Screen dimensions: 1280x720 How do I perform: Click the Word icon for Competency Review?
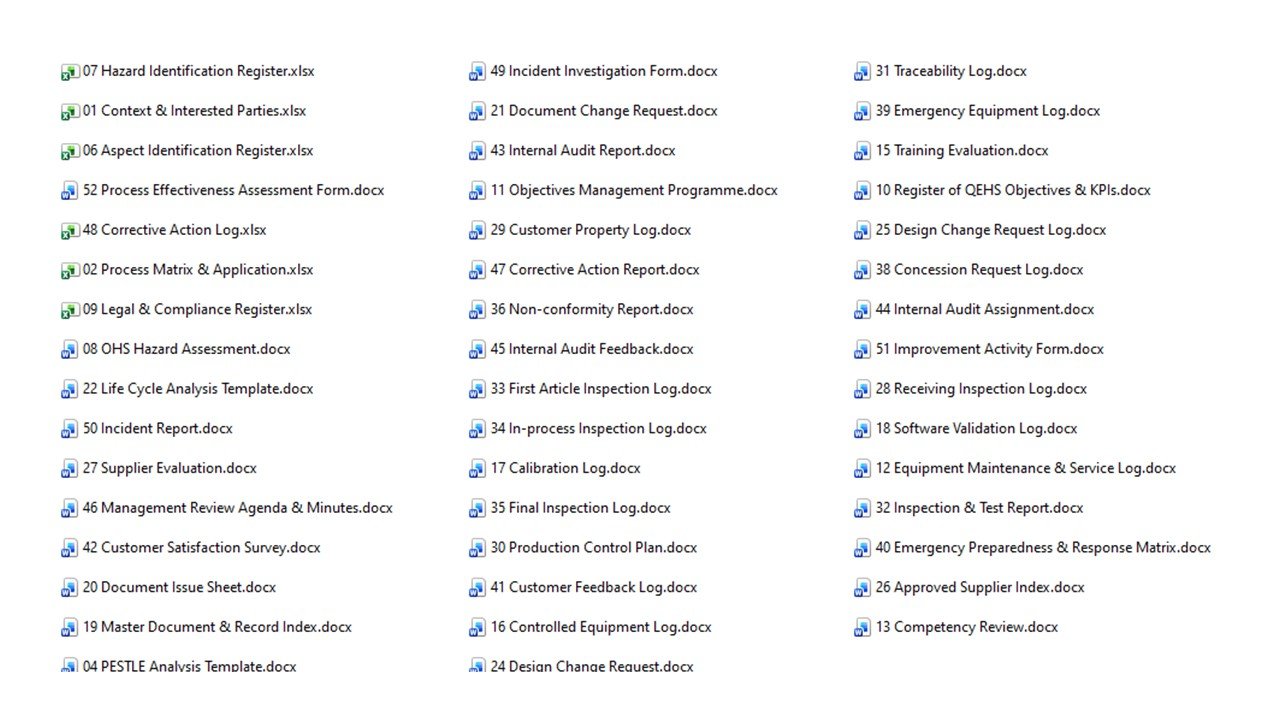click(x=862, y=628)
